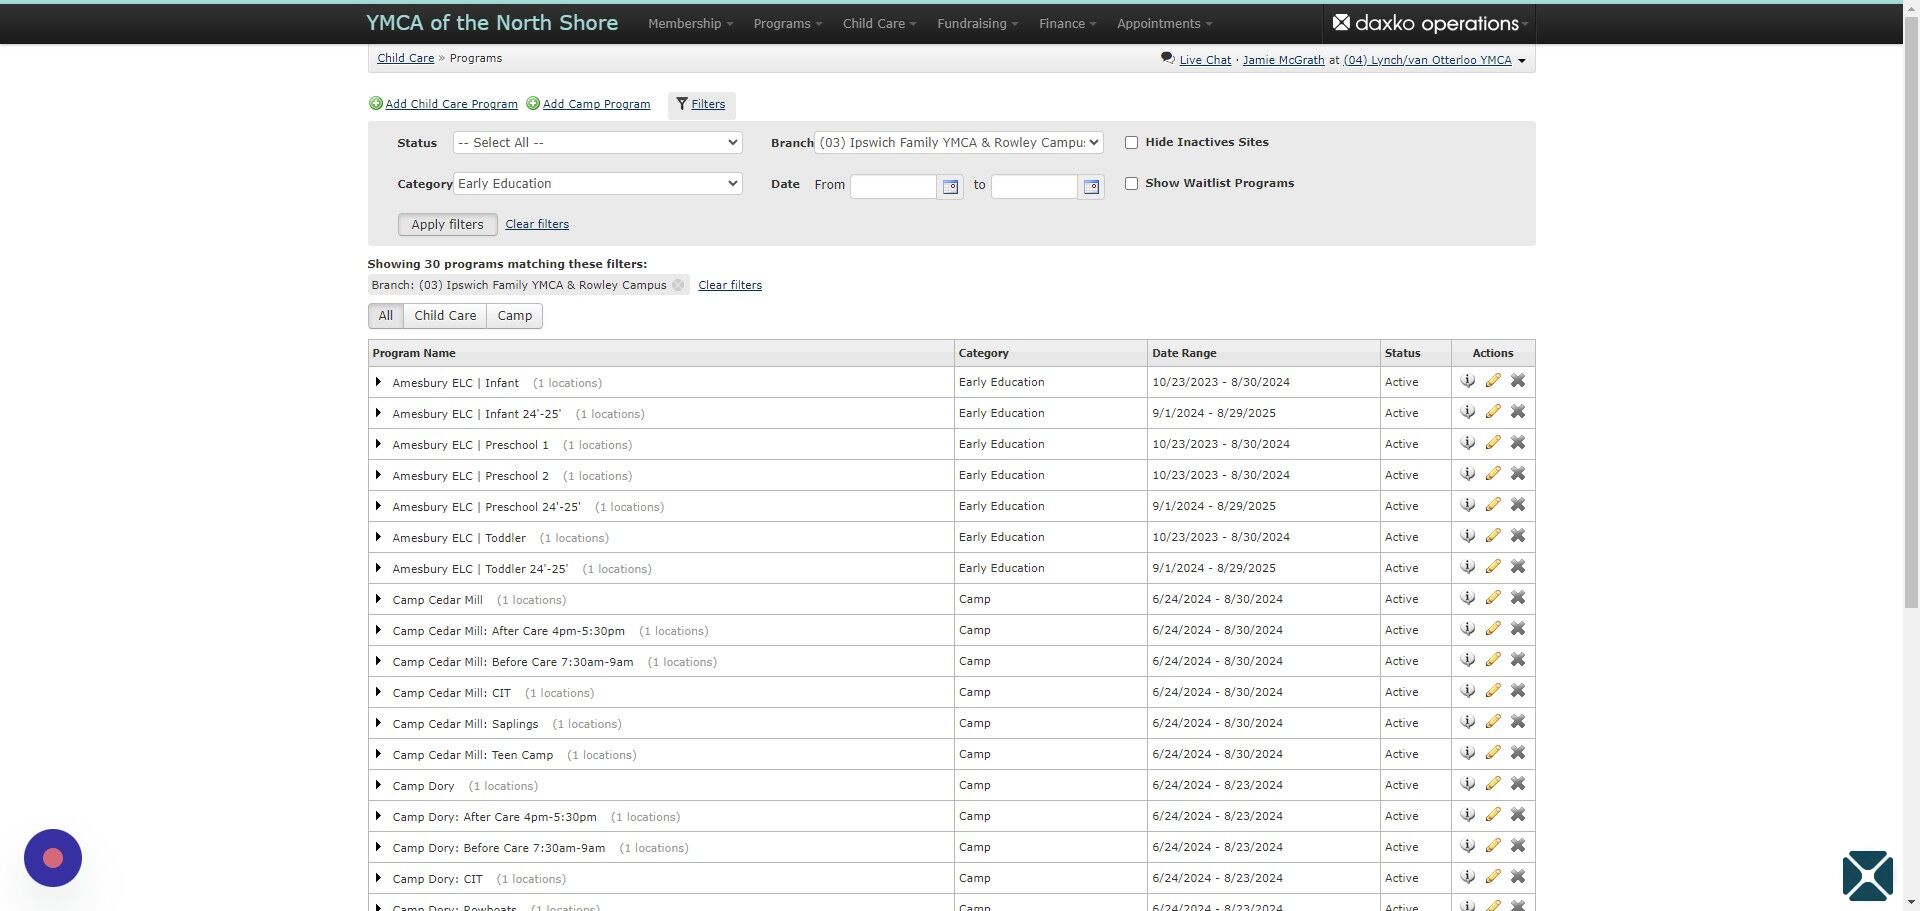Check Hide Inactives Sites checkbox
Image resolution: width=1920 pixels, height=911 pixels.
point(1131,143)
